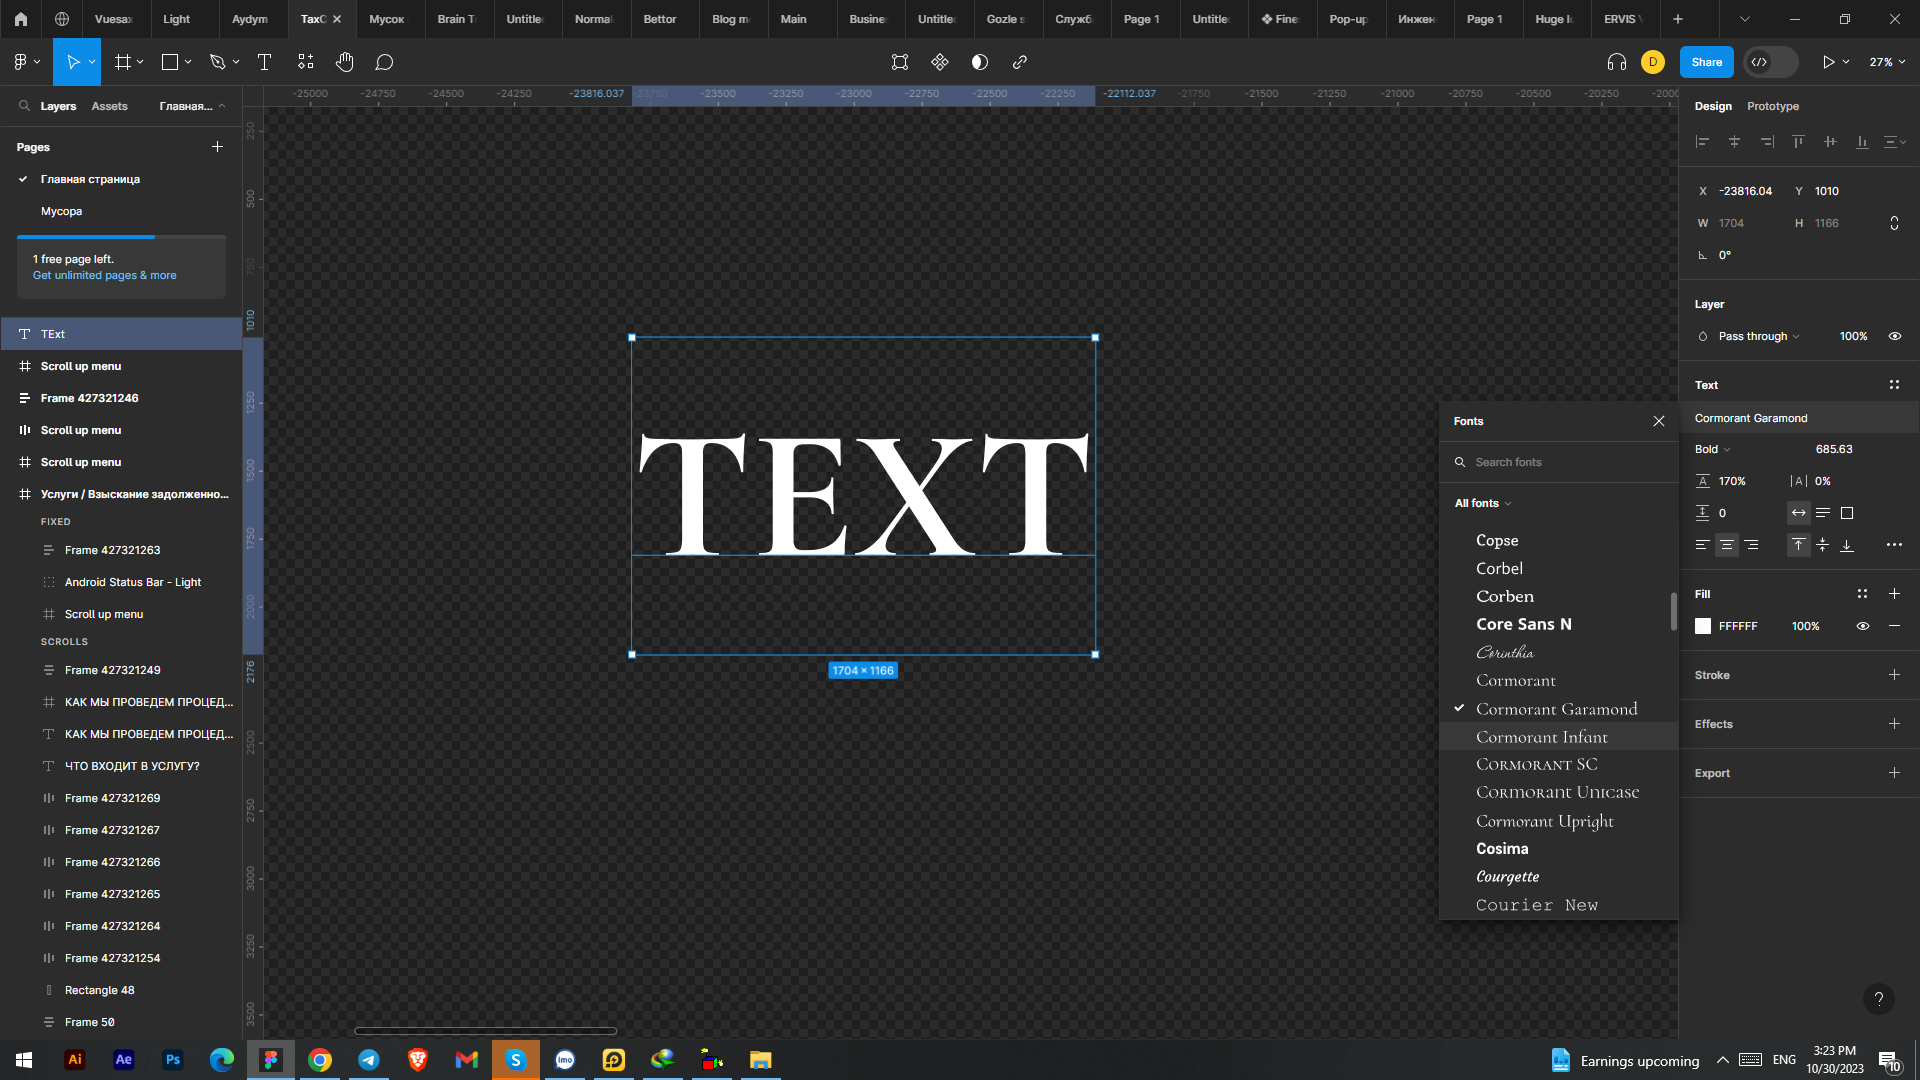Select the Cormorant Infant font
This screenshot has width=1920, height=1080.
pos(1558,737)
